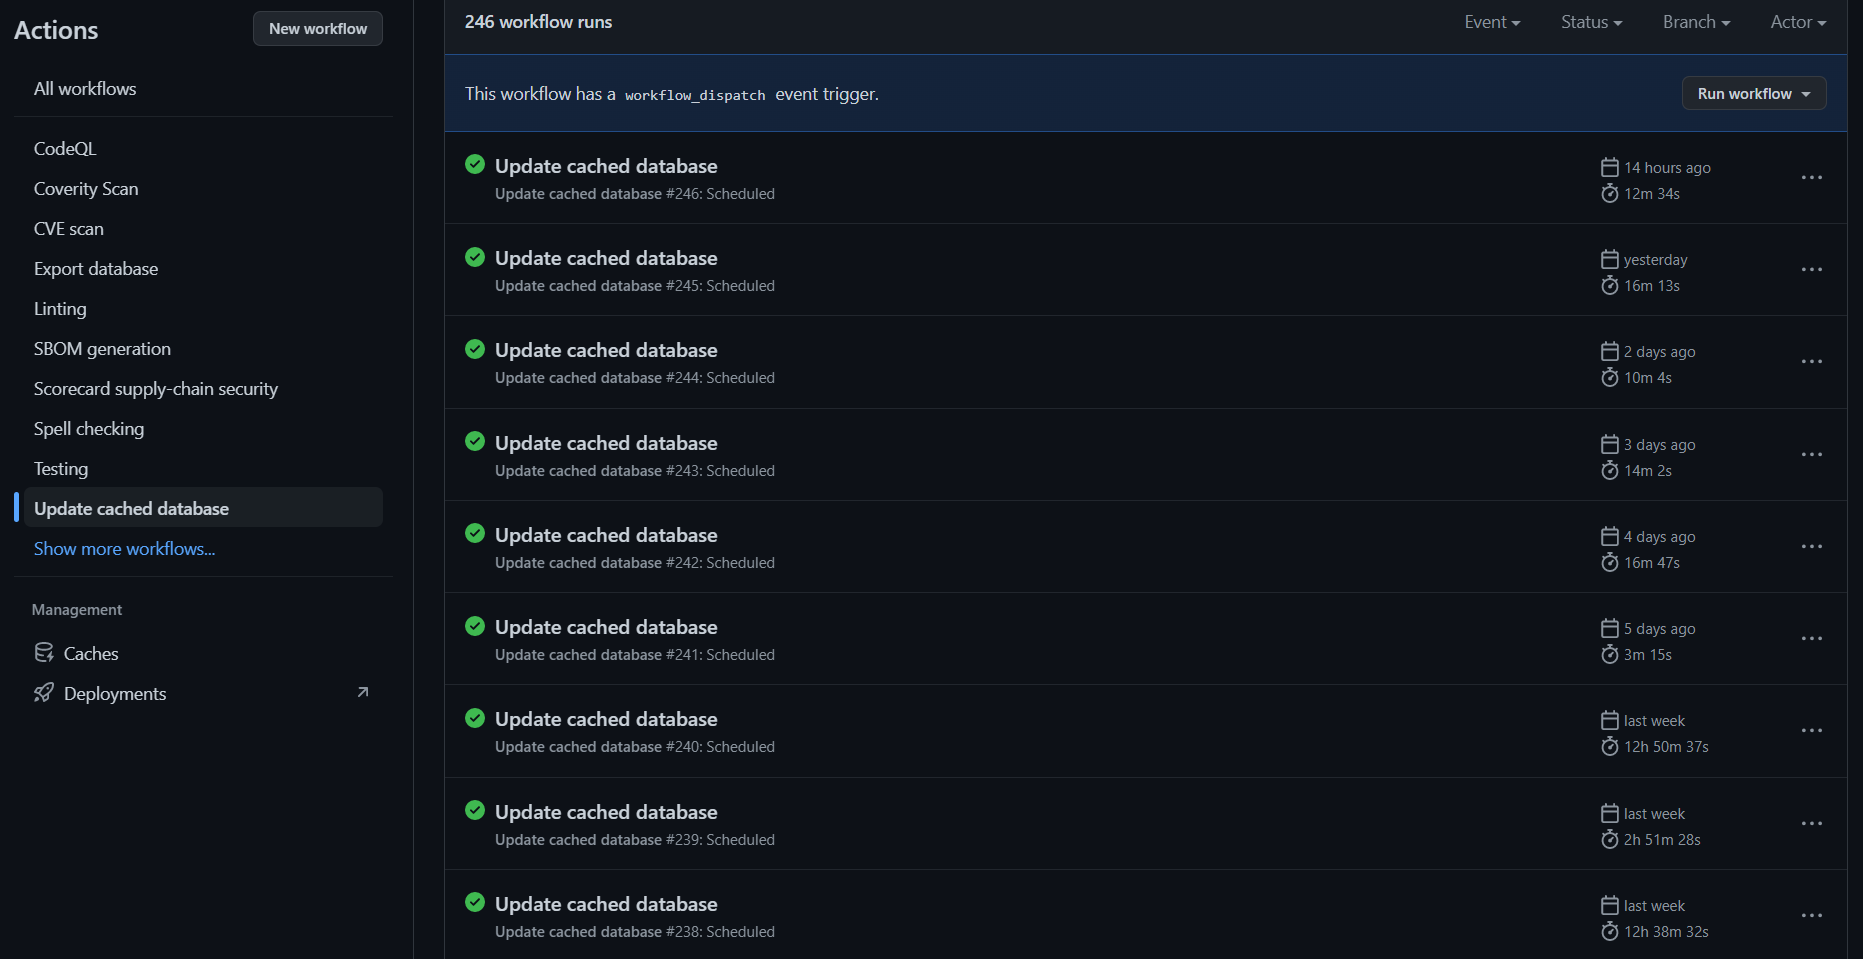
Task: Click the stopwatch icon showing 12m 34s
Action: point(1609,193)
